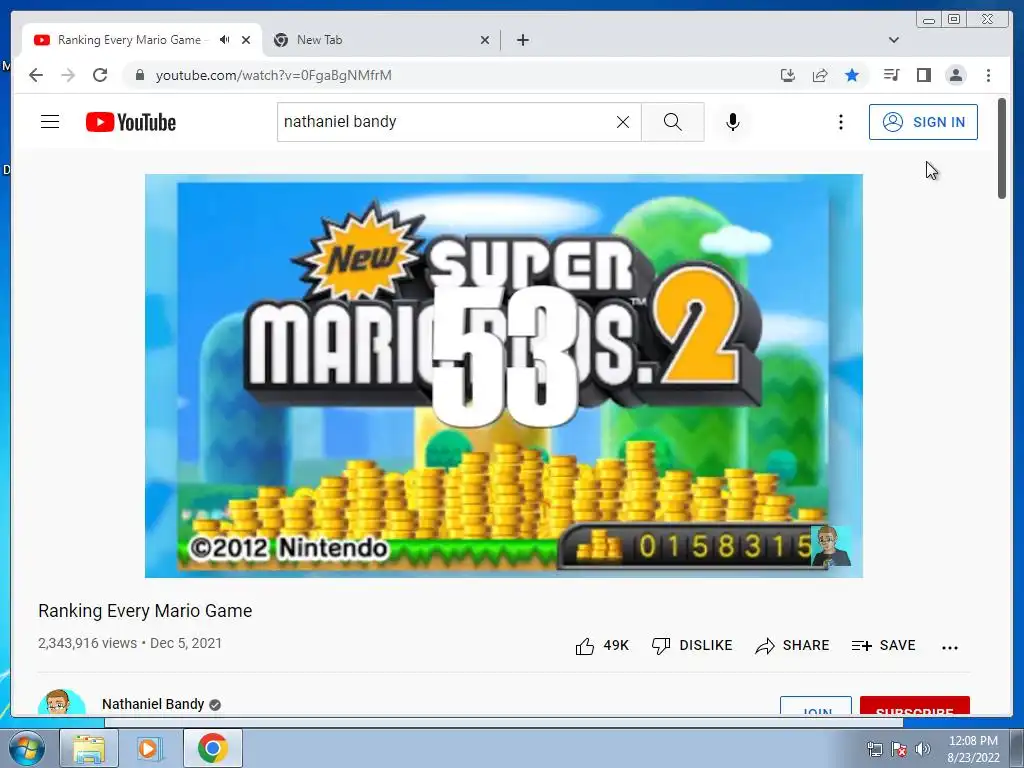The height and width of the screenshot is (768, 1024).
Task: Open the Nathaniel Bandy channel name link
Action: coord(153,704)
